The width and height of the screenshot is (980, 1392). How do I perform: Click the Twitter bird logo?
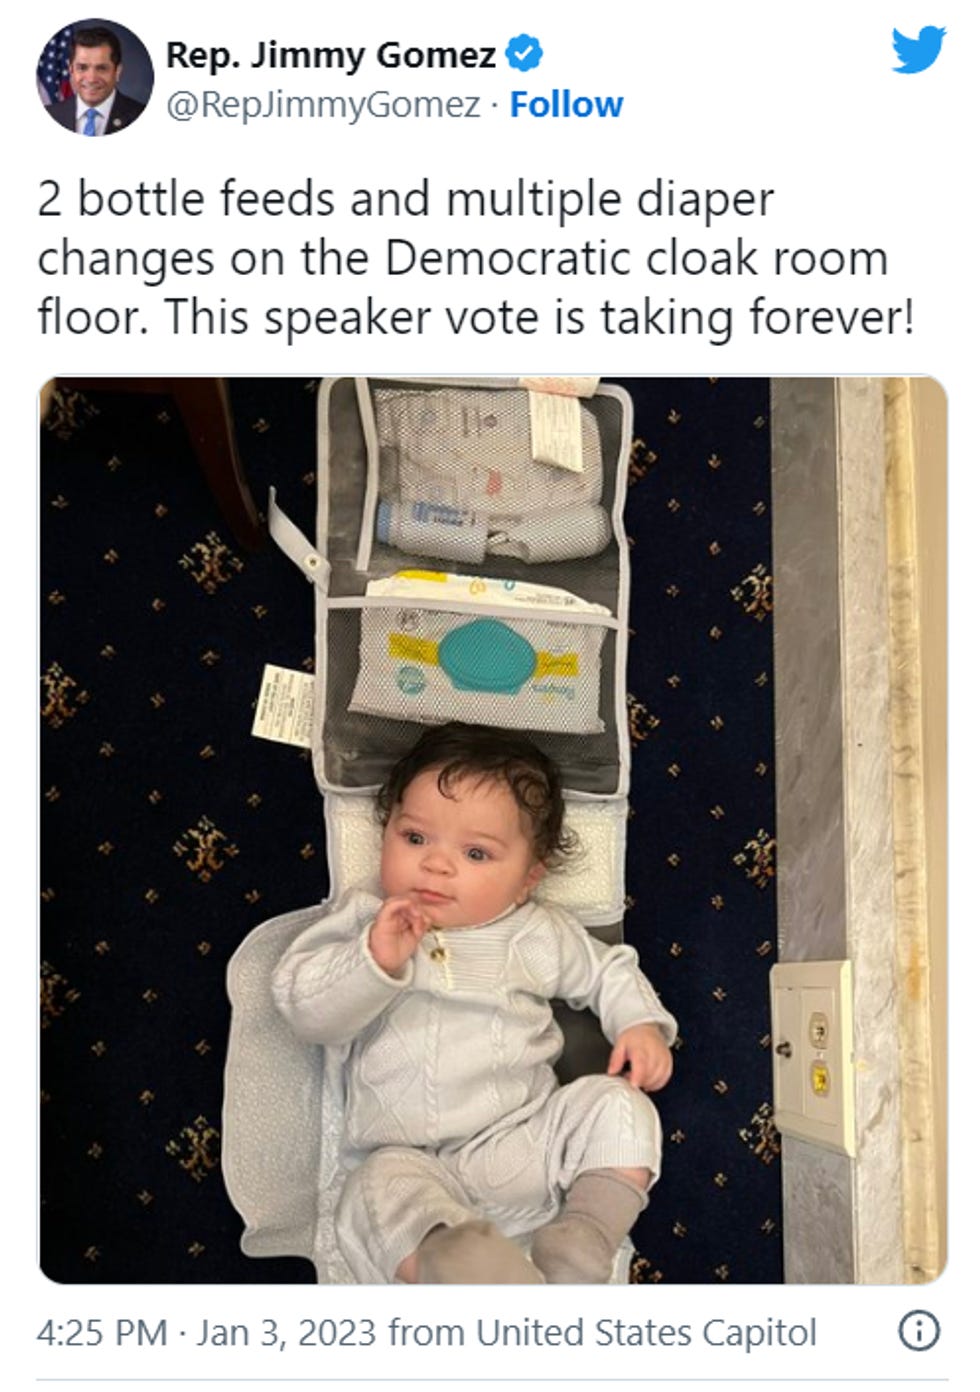[919, 50]
